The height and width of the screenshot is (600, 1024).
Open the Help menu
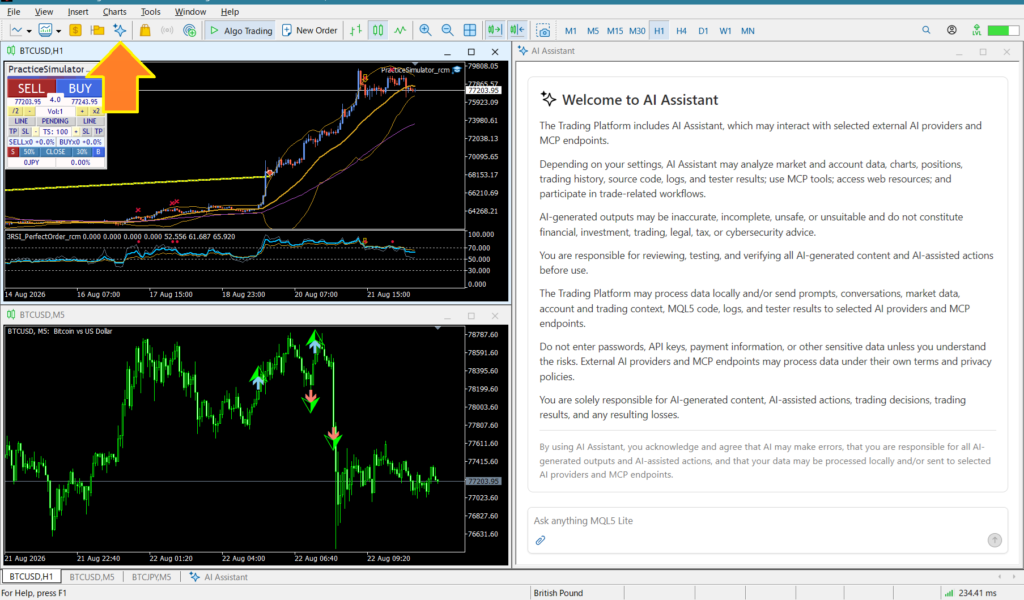point(230,12)
